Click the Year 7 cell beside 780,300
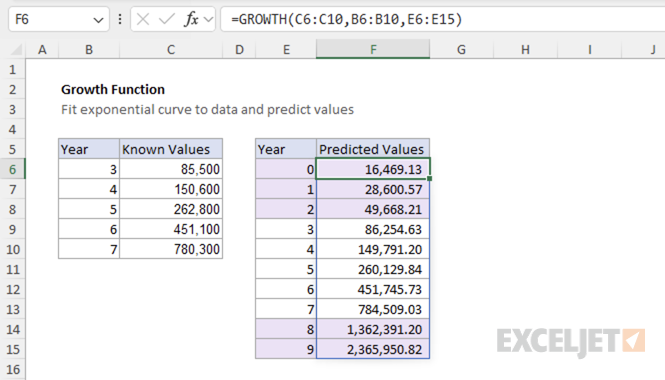The height and width of the screenshot is (380, 665). [89, 249]
